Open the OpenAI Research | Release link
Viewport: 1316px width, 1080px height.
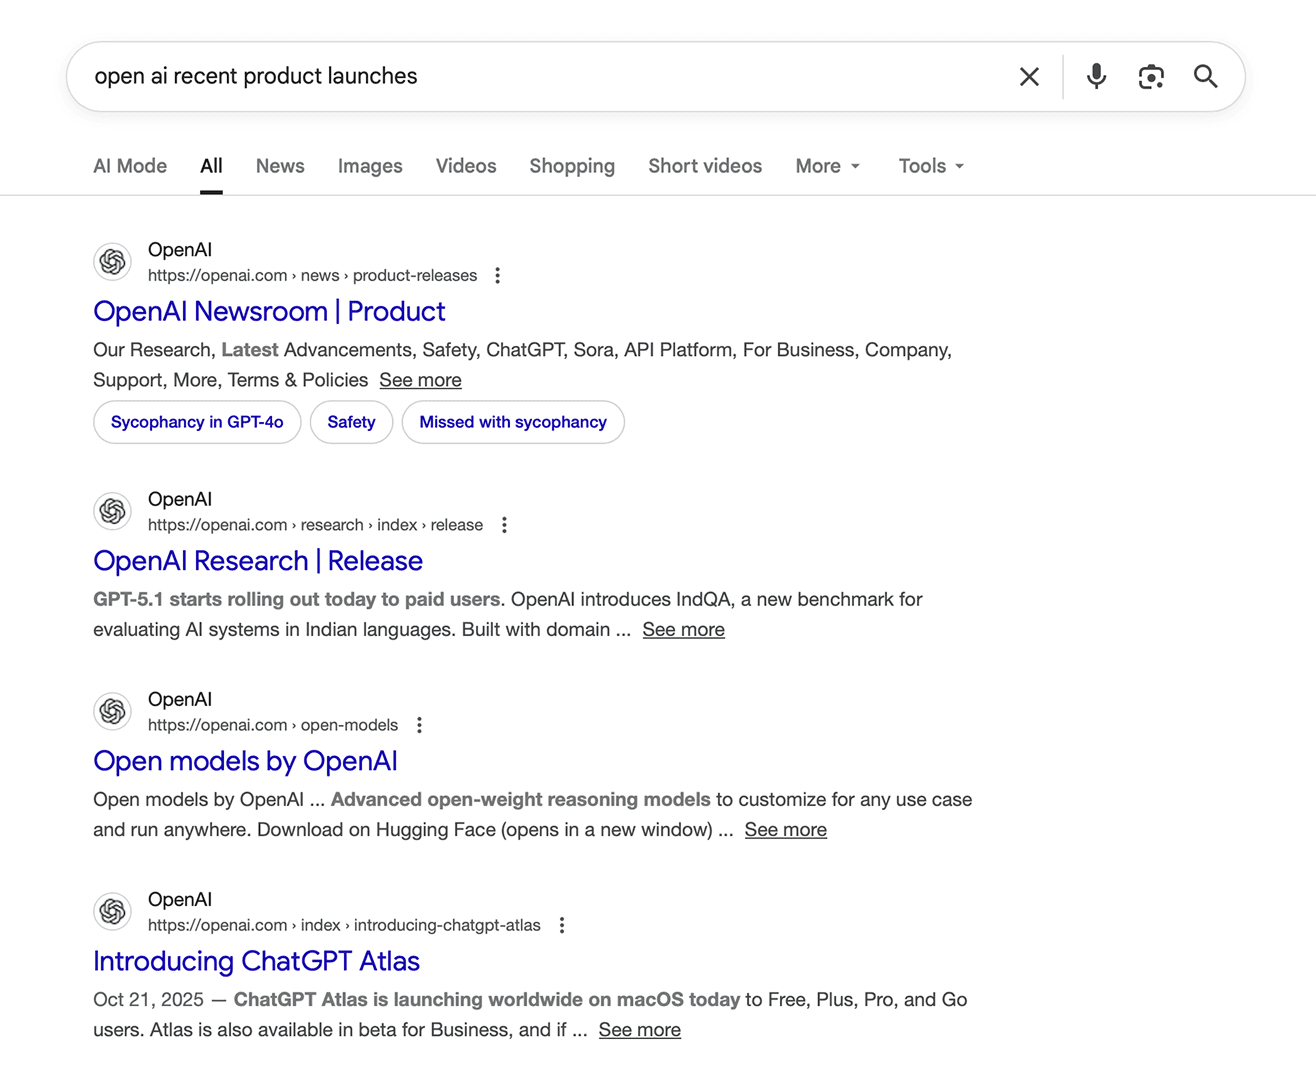(x=258, y=562)
